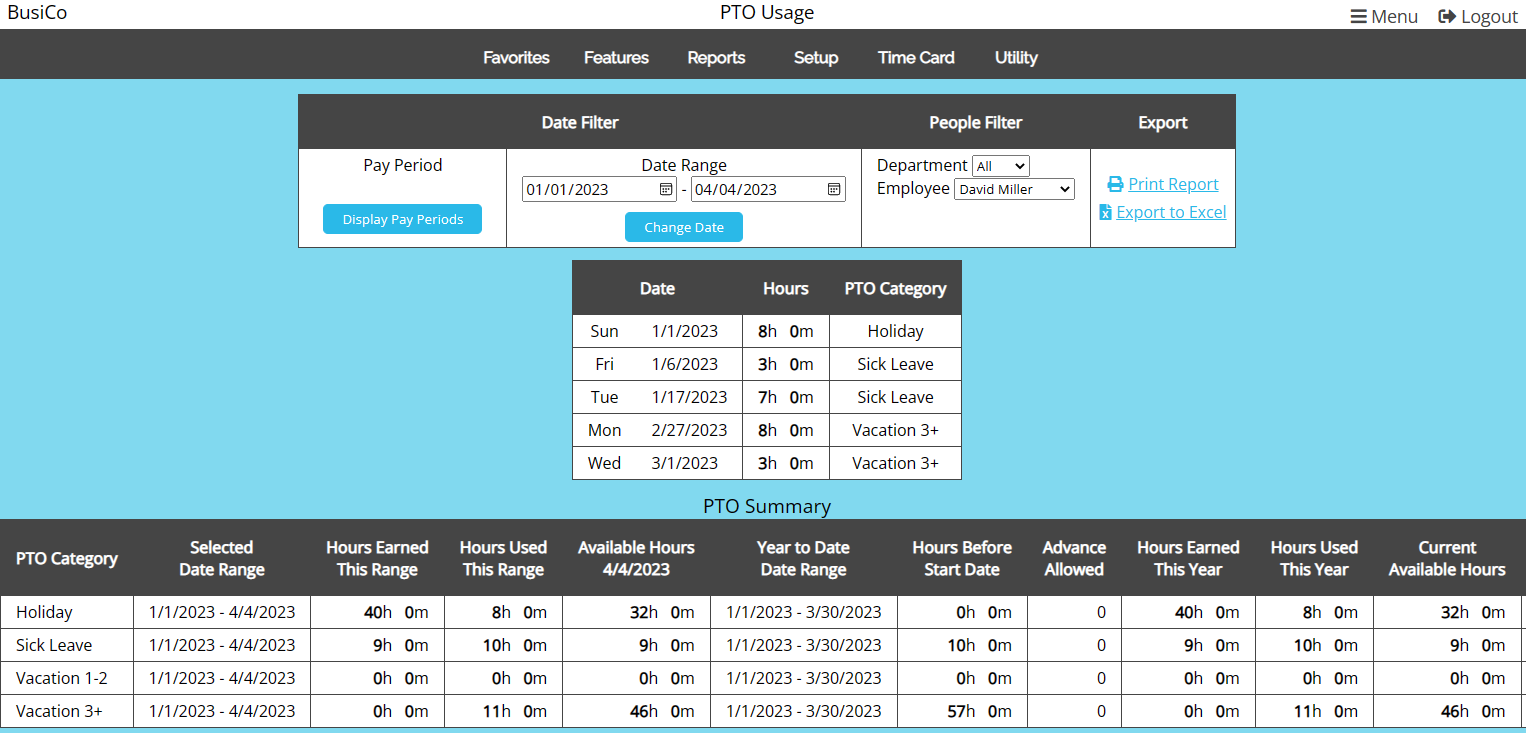
Task: Click the Hours Earned This Range header
Action: point(377,558)
